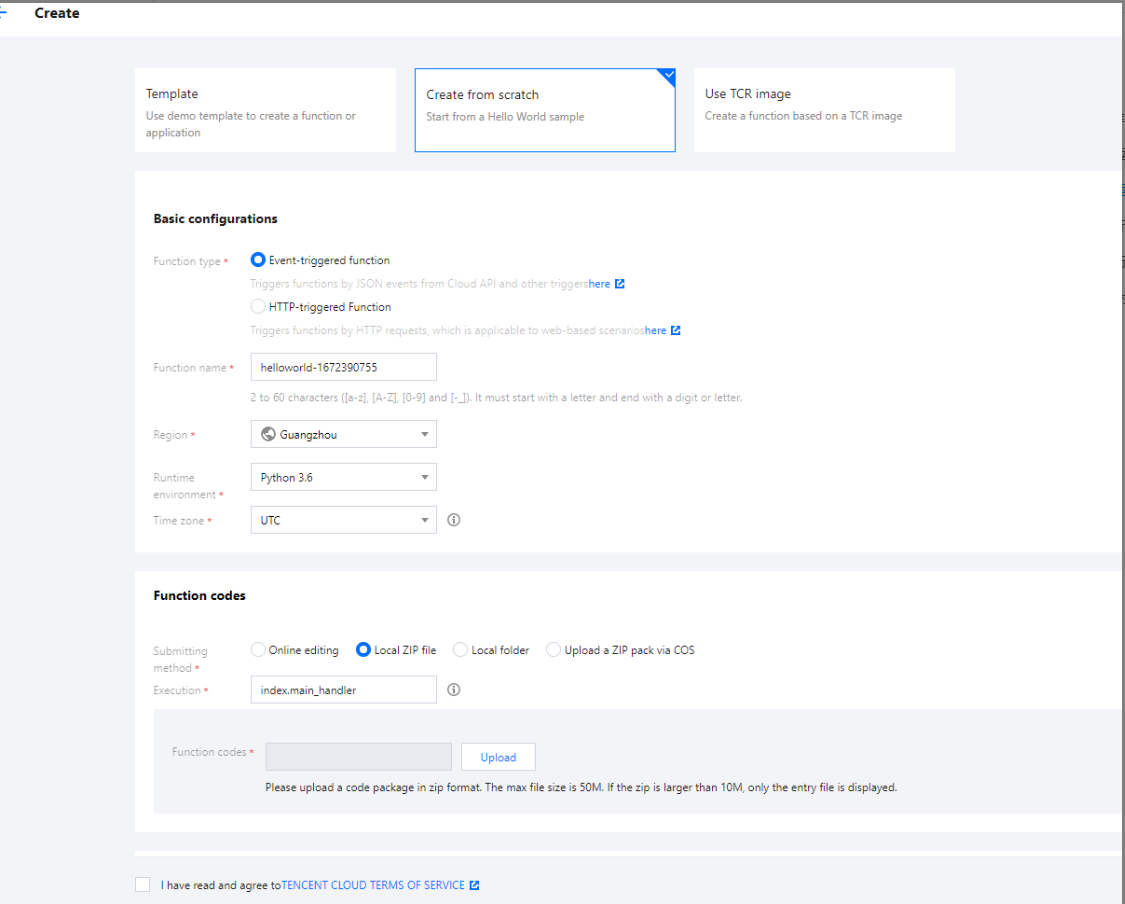Open external link icon after web-based scenarios 'here'

676,331
